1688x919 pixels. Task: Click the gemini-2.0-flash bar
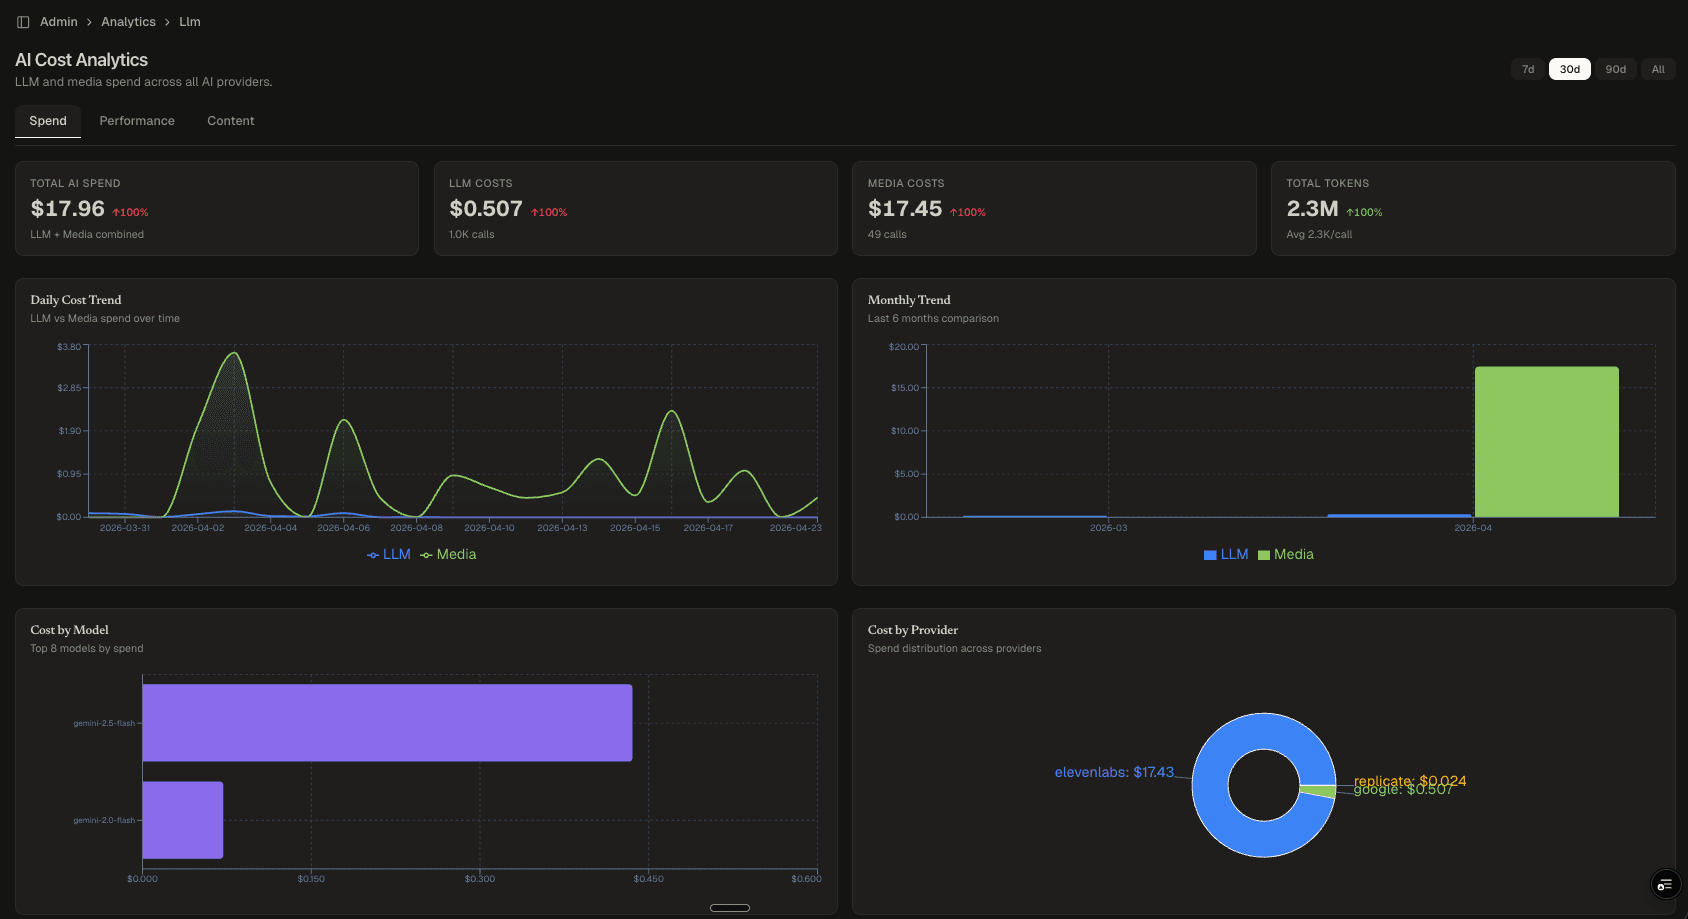pos(182,819)
